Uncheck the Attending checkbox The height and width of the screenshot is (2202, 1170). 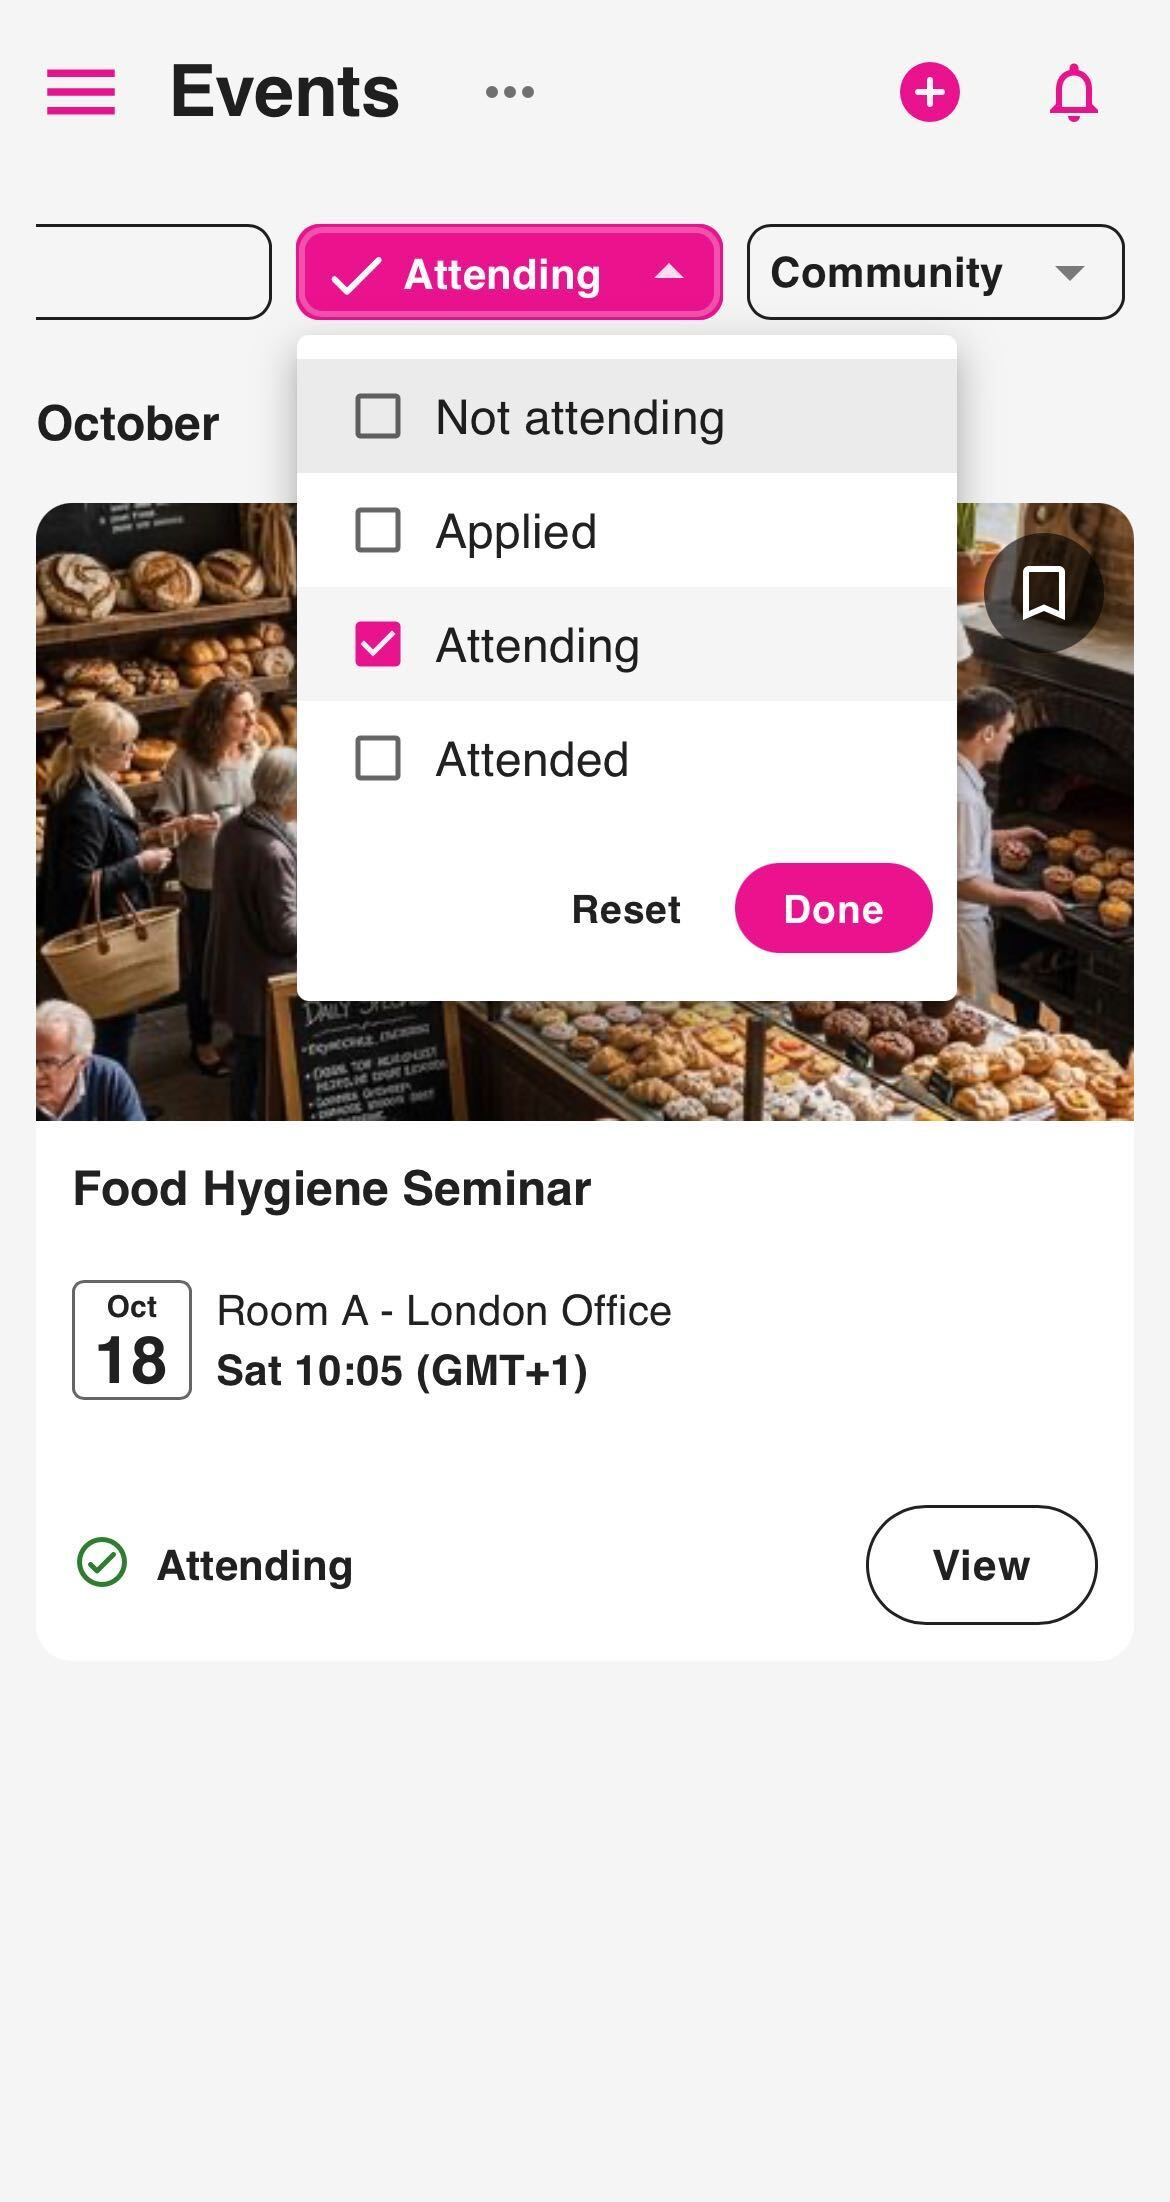click(378, 644)
